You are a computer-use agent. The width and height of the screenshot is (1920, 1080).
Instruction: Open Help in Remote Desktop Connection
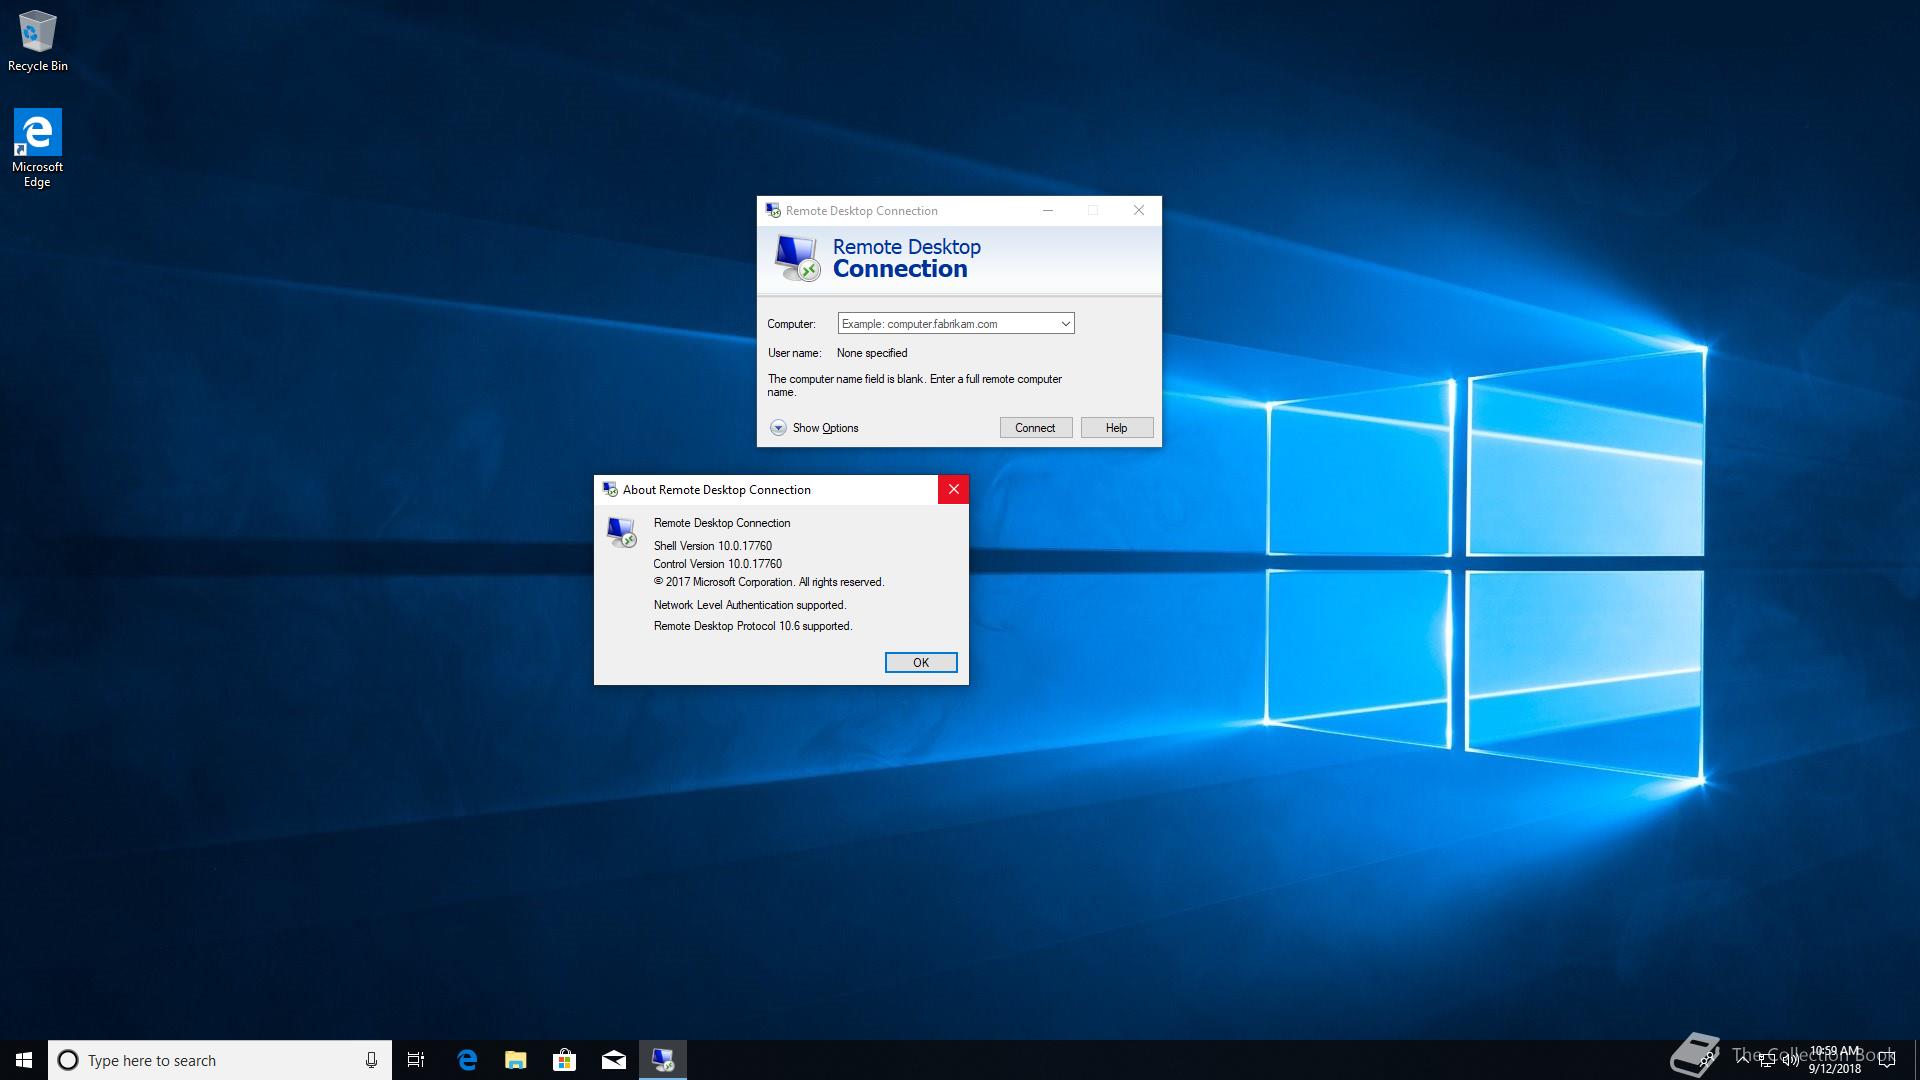[1116, 428]
